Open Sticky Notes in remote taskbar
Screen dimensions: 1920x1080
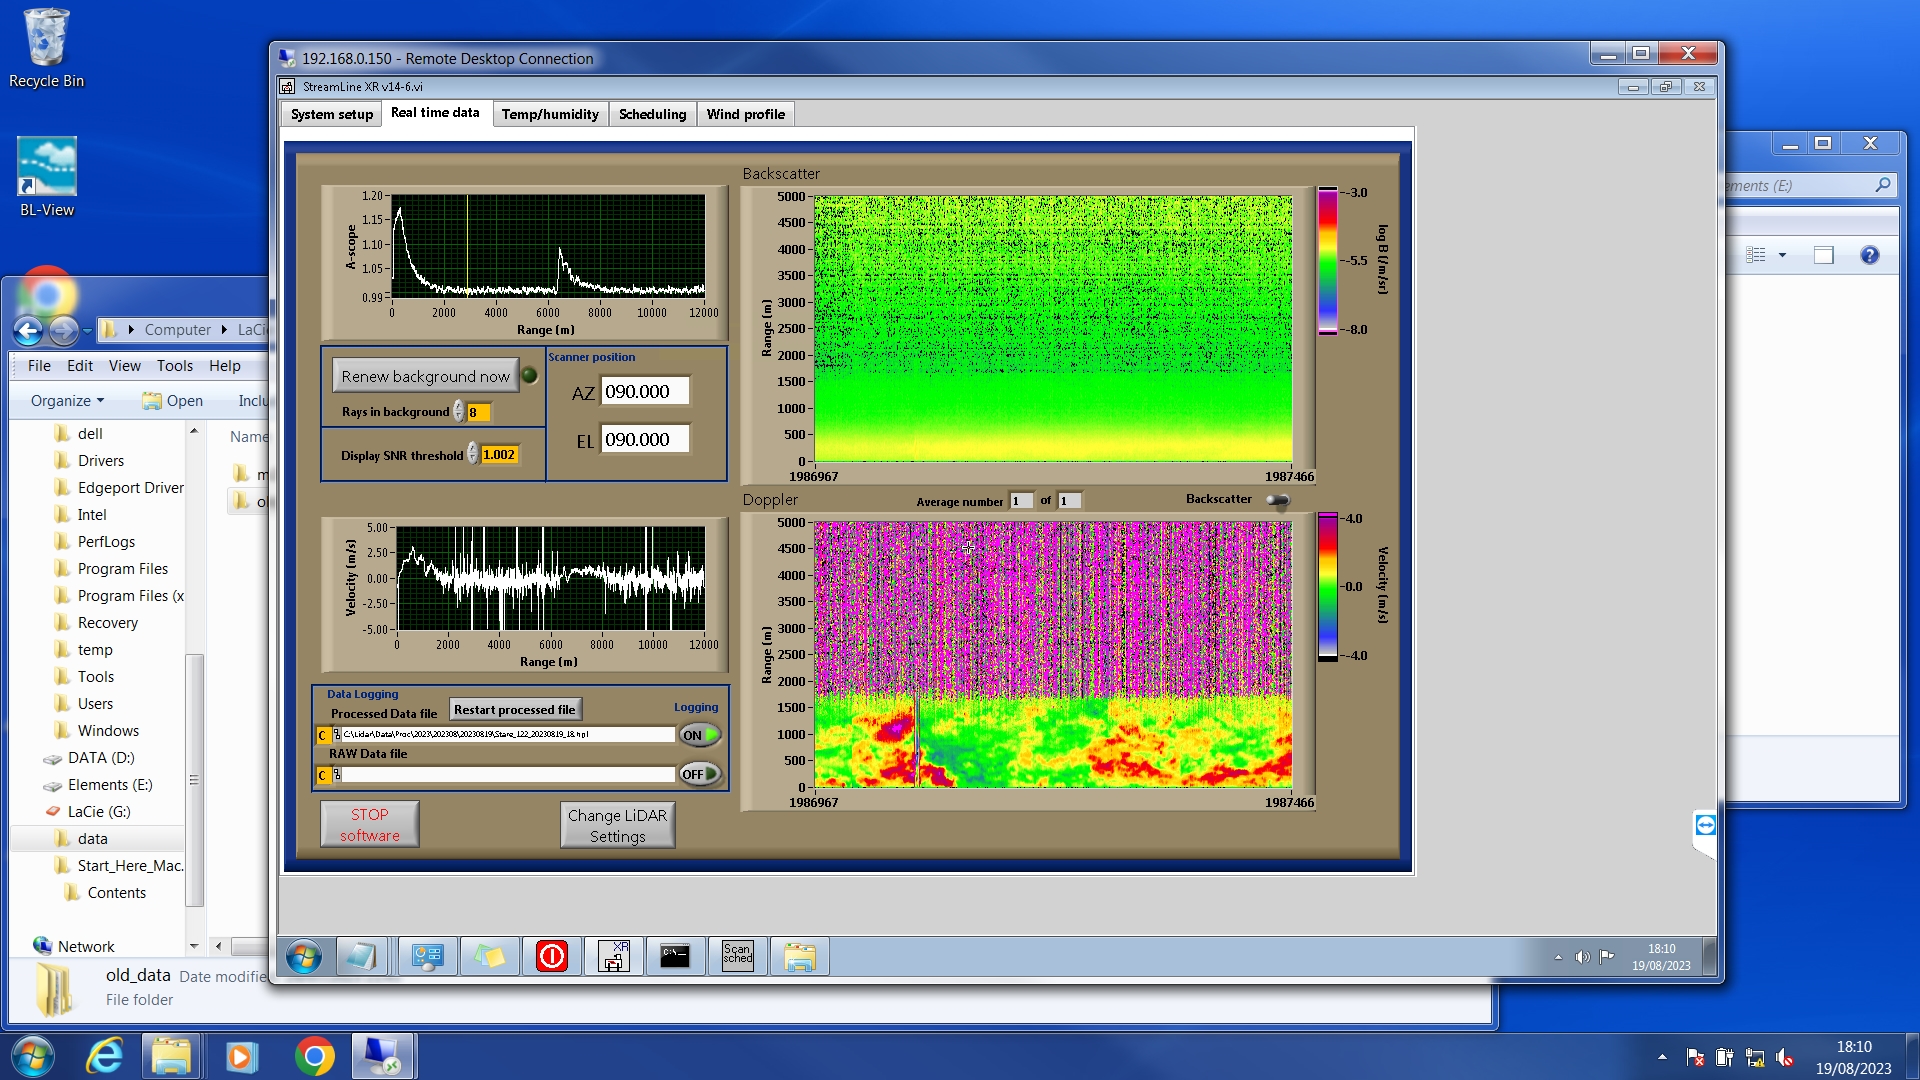[489, 956]
